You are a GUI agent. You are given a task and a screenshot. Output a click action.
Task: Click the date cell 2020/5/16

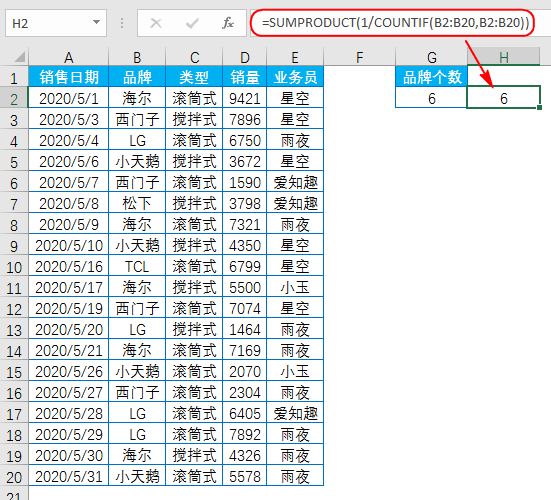click(x=69, y=266)
